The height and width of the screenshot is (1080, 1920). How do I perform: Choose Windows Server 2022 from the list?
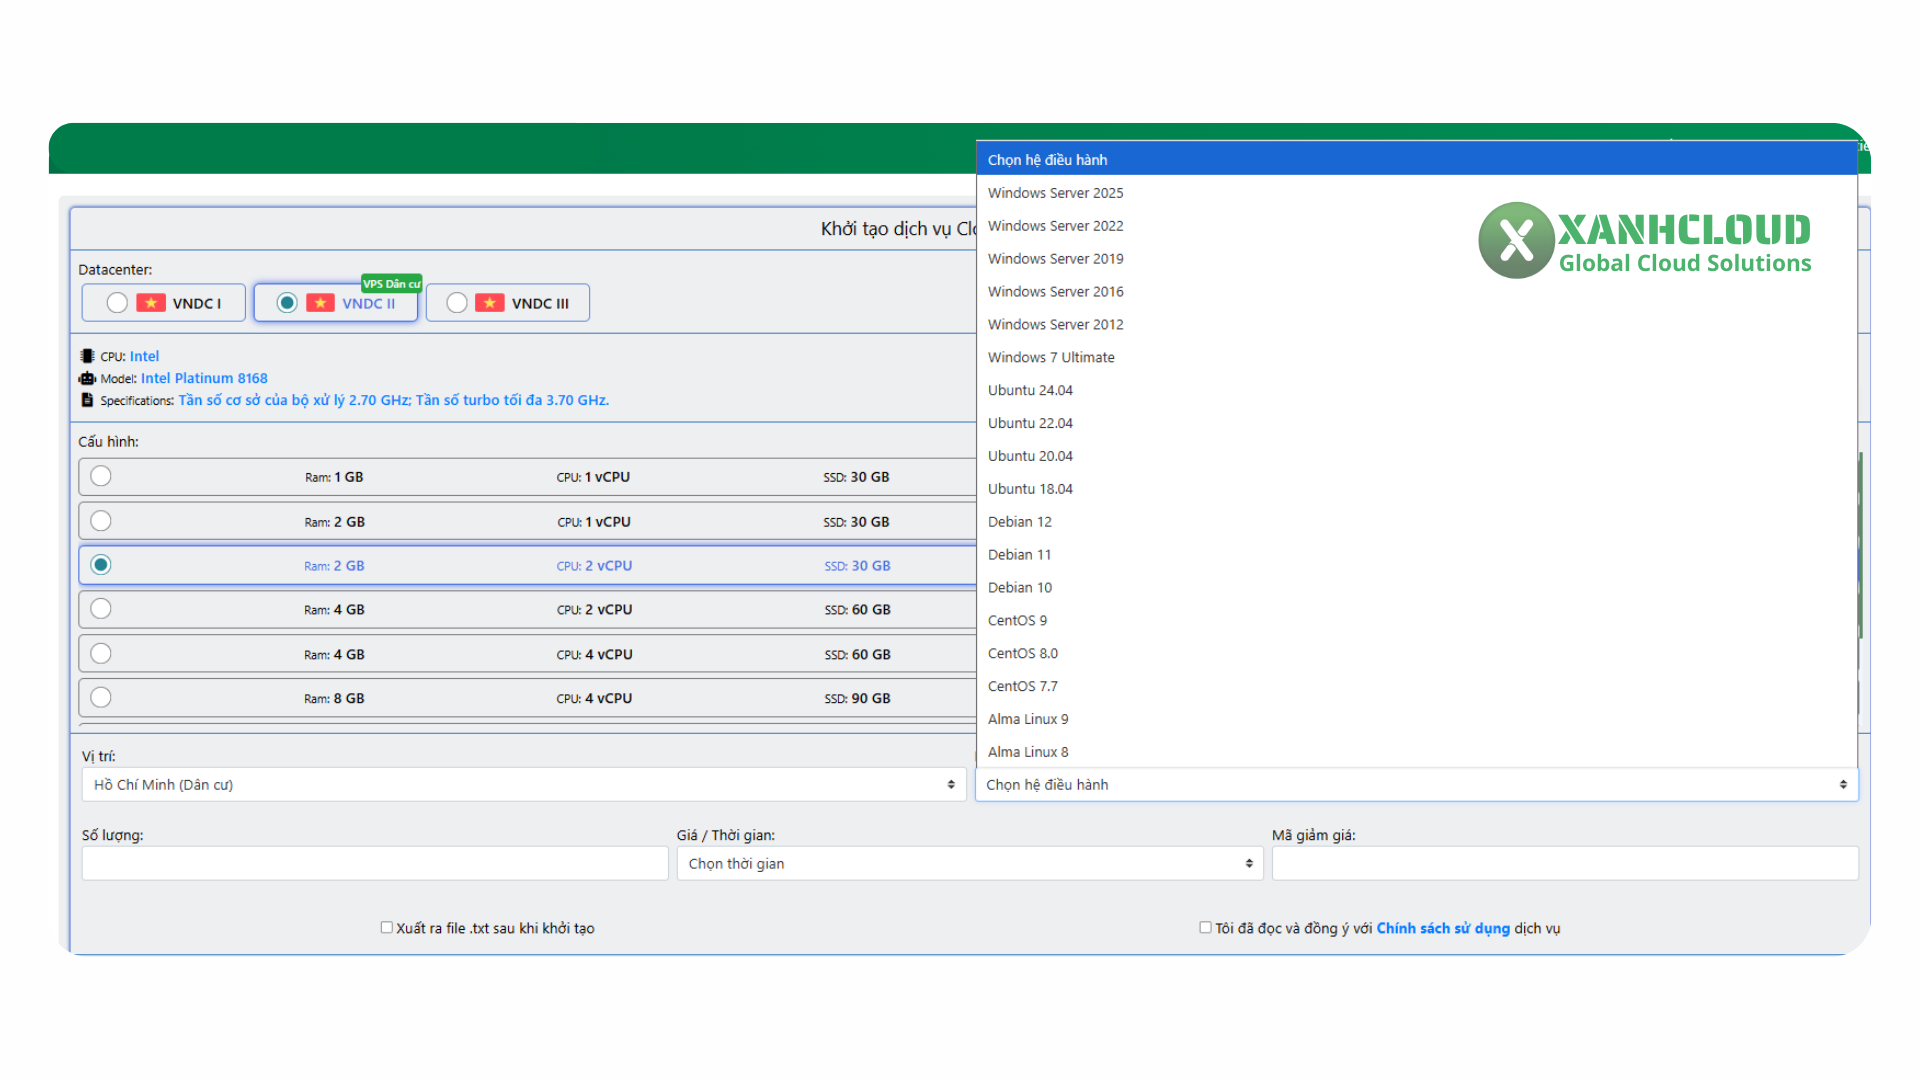pos(1055,226)
